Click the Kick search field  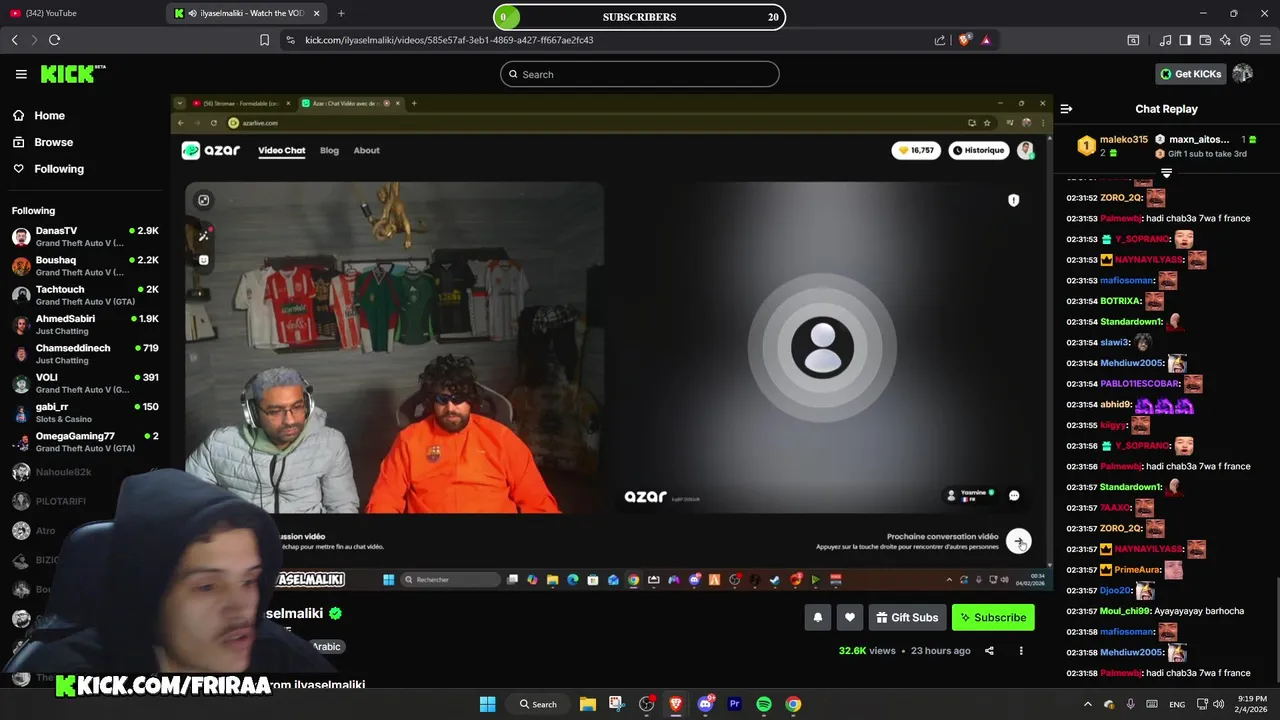pos(640,74)
